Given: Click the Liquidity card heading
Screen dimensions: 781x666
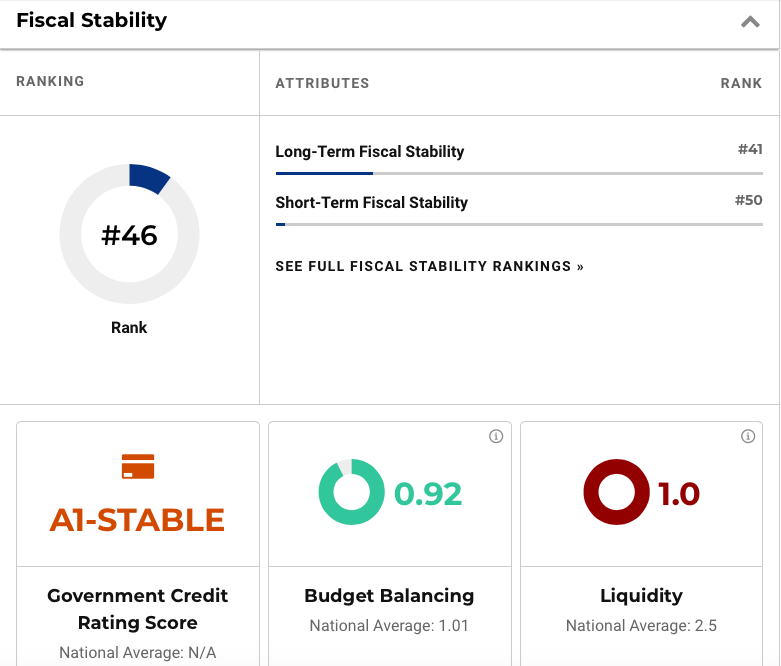Looking at the screenshot, I should (641, 596).
